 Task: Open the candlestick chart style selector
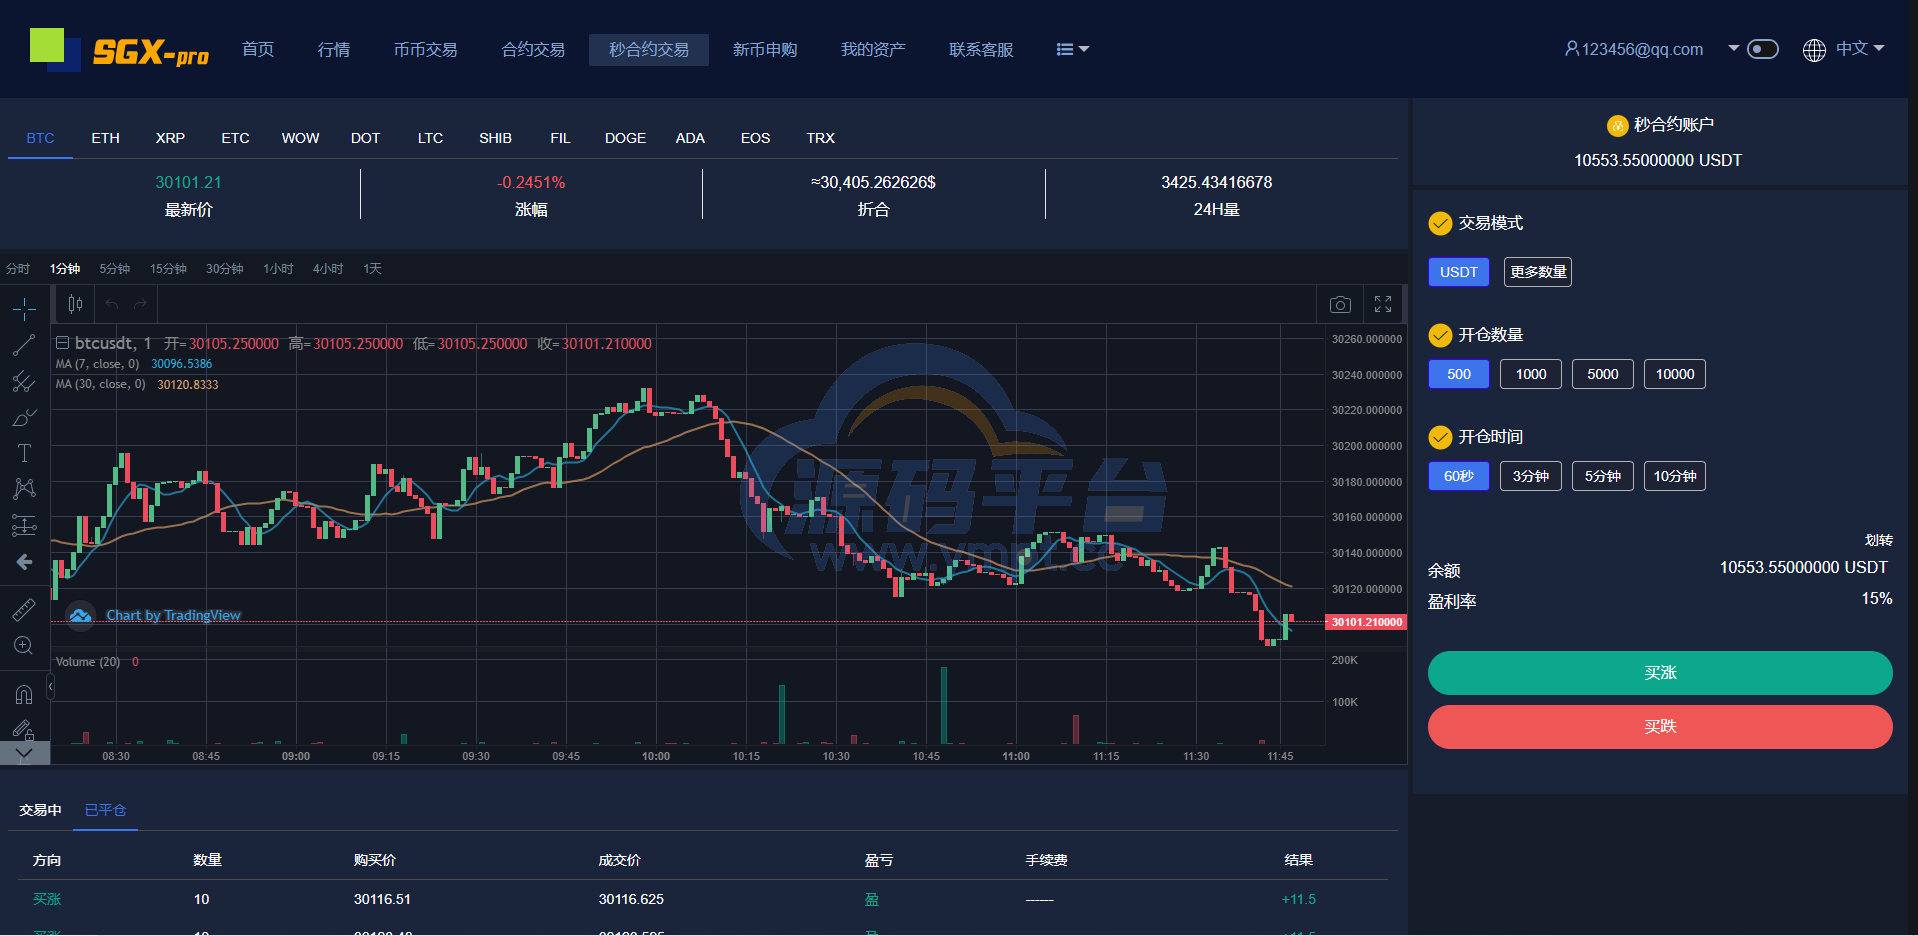(x=75, y=304)
